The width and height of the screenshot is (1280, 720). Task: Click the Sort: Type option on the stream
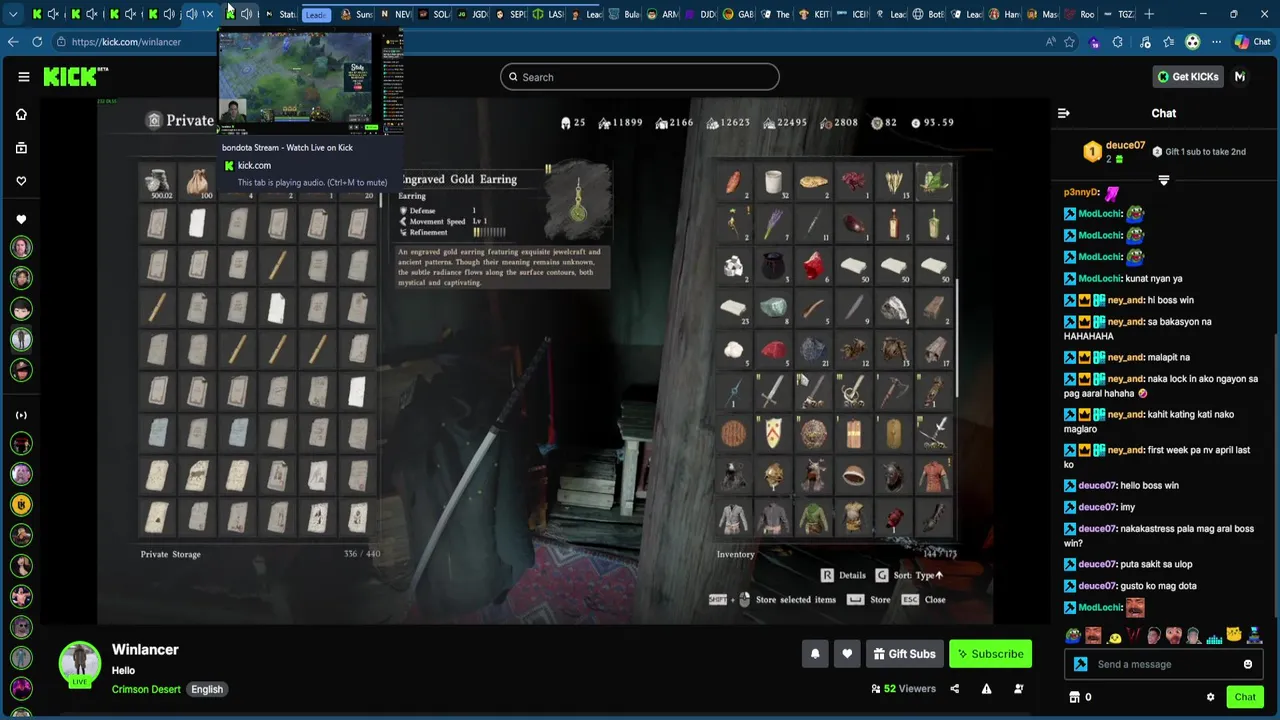pos(909,575)
